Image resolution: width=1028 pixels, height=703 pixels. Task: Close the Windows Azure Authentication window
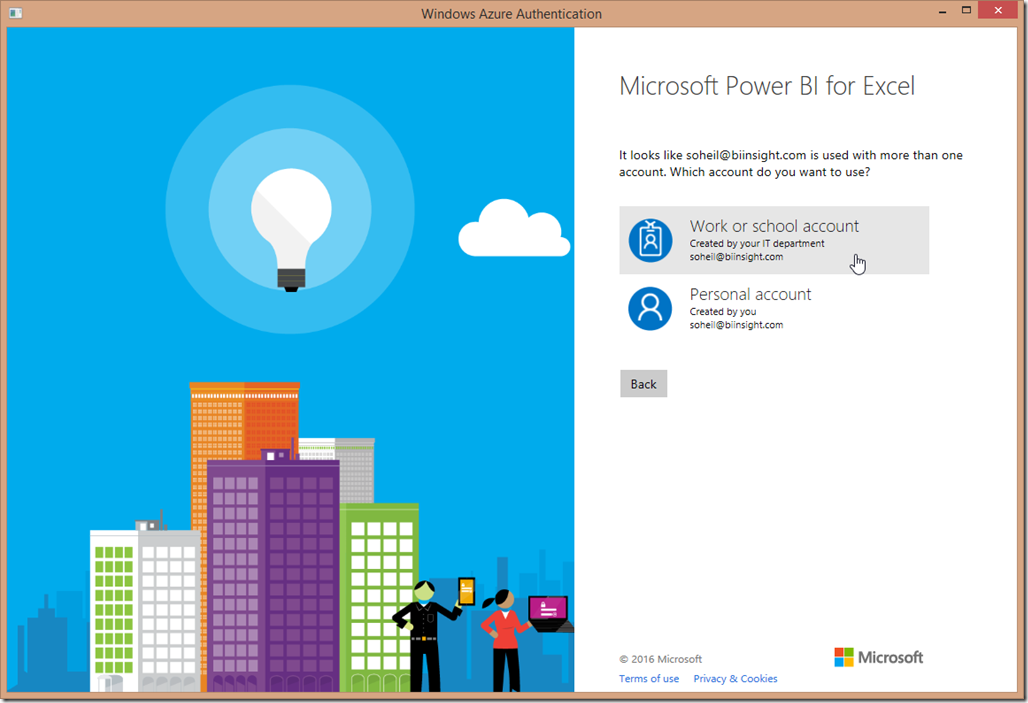[x=998, y=10]
